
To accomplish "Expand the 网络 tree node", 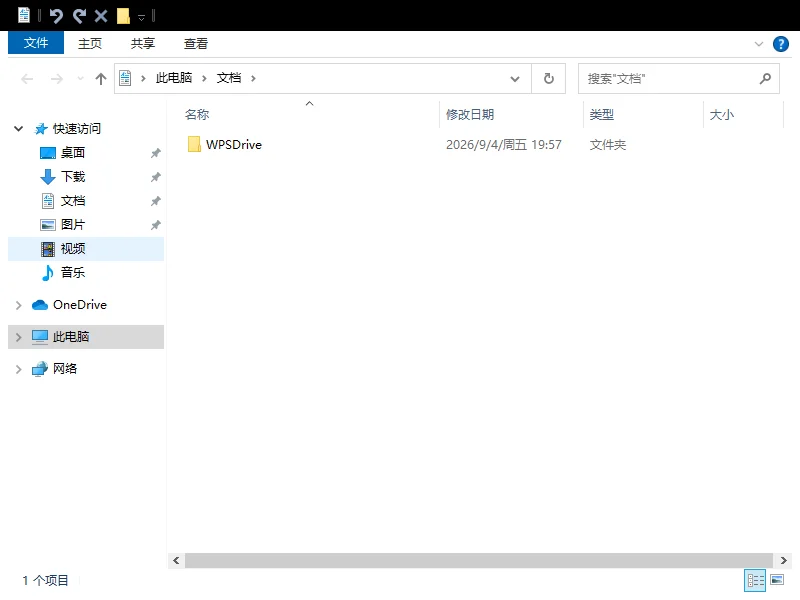I will (18, 369).
